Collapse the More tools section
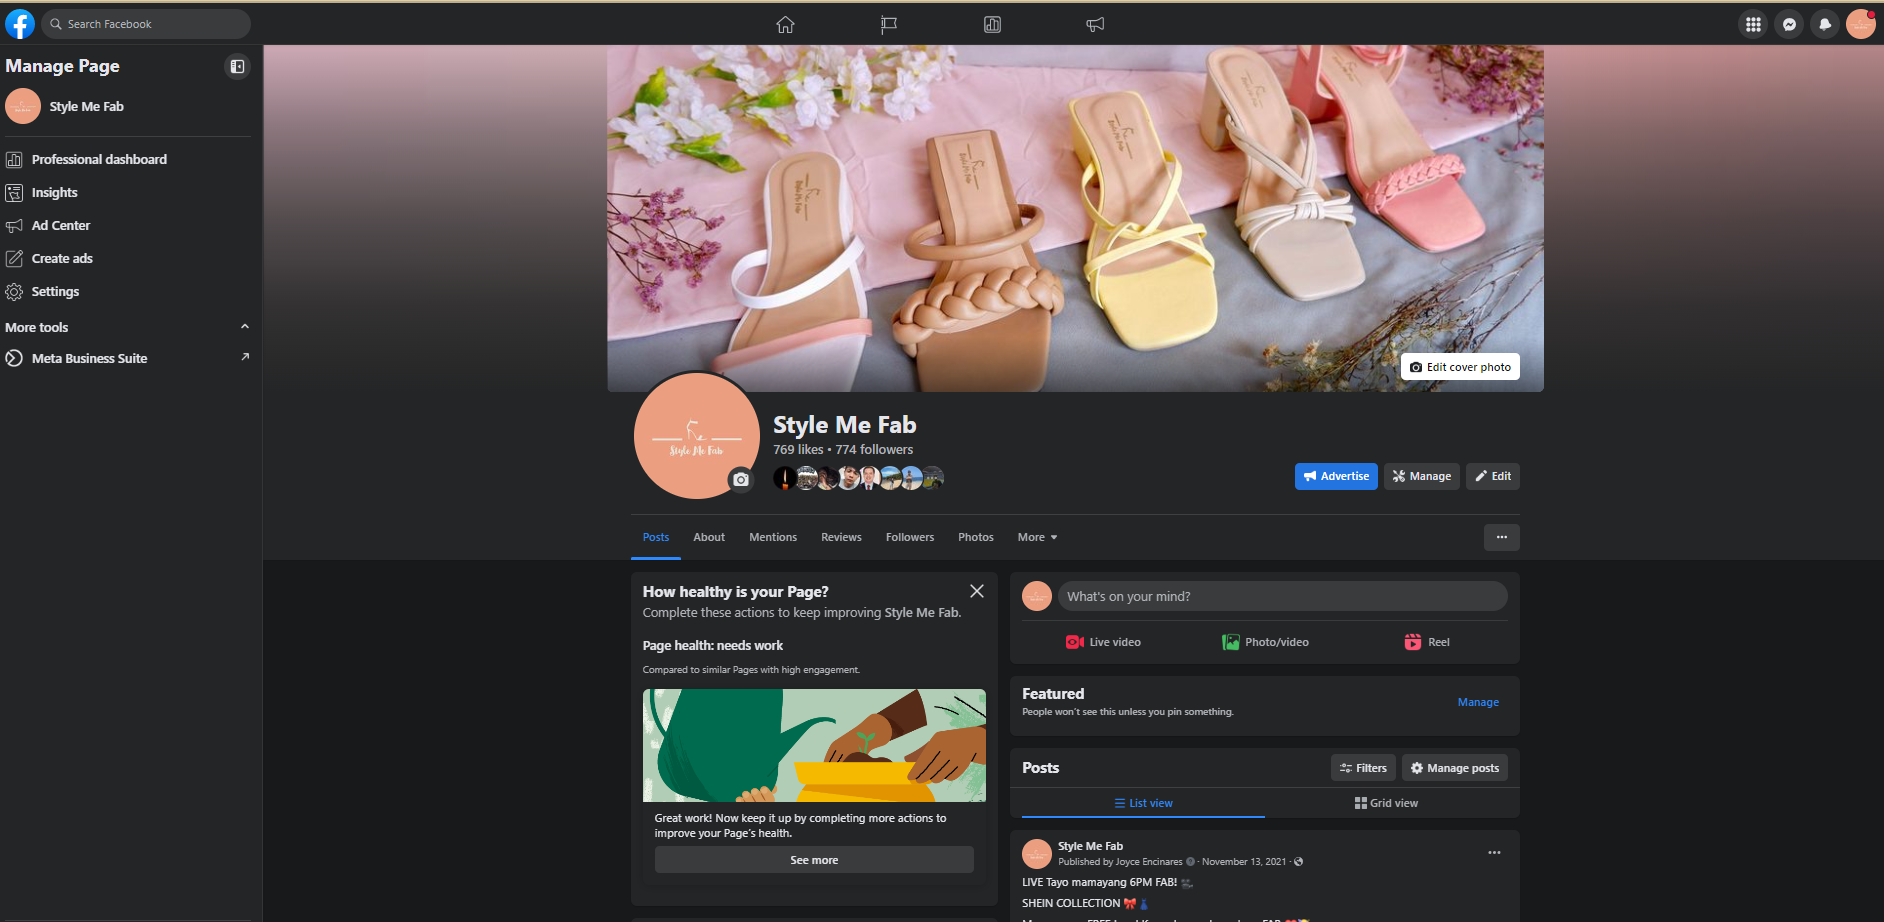This screenshot has height=922, width=1884. coord(245,327)
